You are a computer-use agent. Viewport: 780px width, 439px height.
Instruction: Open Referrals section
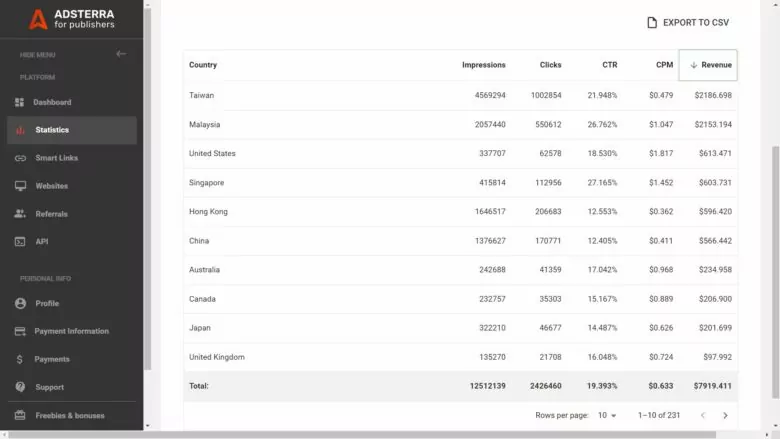click(72, 214)
